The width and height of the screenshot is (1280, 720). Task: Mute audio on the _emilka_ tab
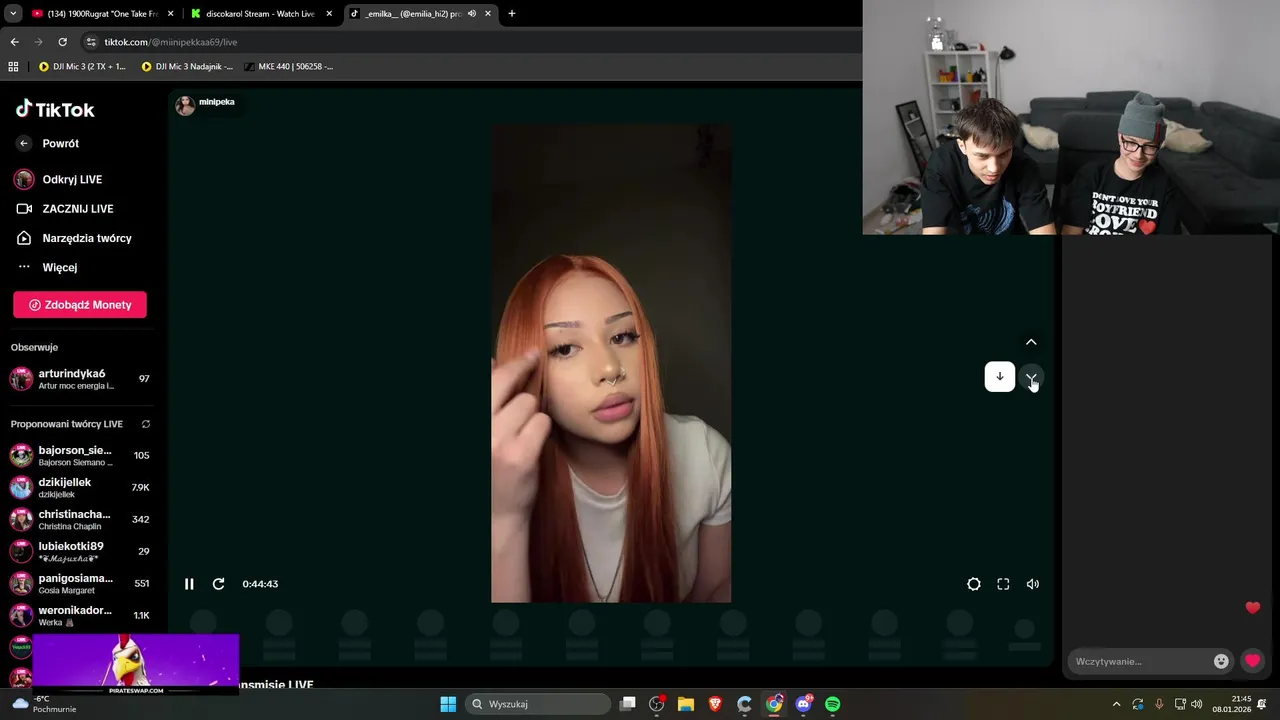pyautogui.click(x=471, y=14)
